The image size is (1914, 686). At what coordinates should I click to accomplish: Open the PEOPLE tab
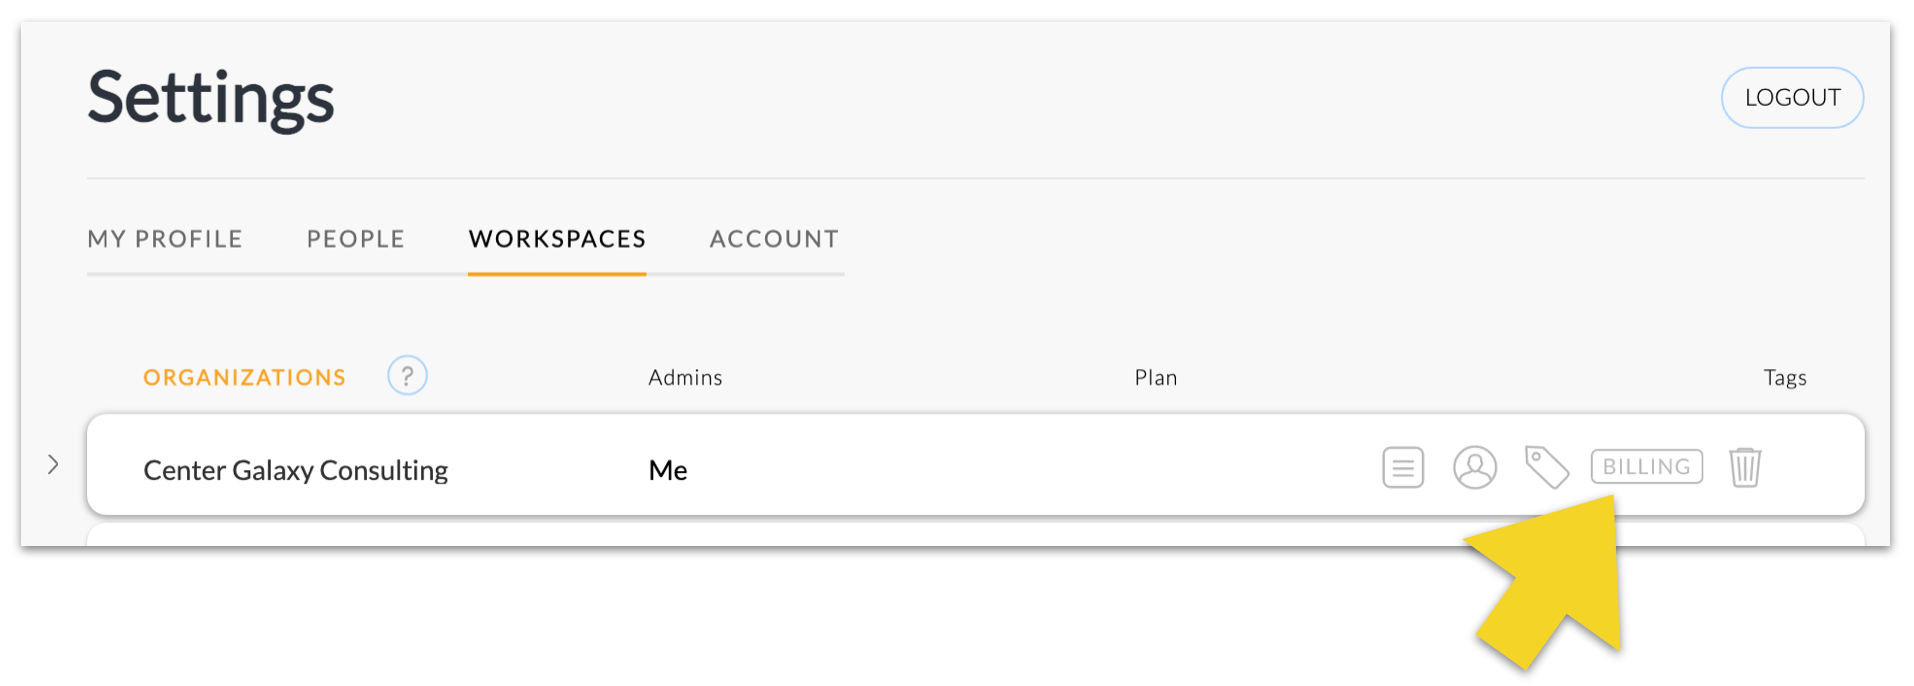(x=355, y=239)
